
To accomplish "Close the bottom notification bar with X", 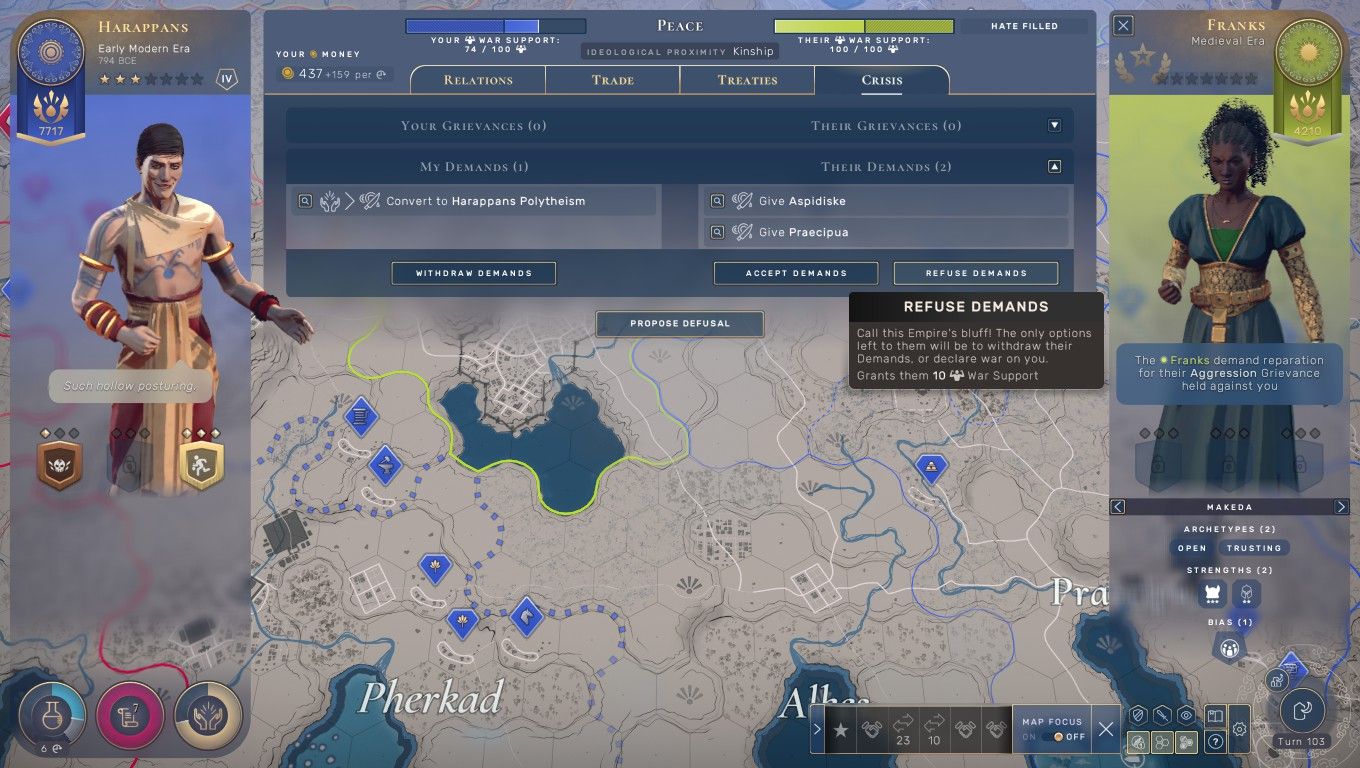I will tap(1106, 730).
